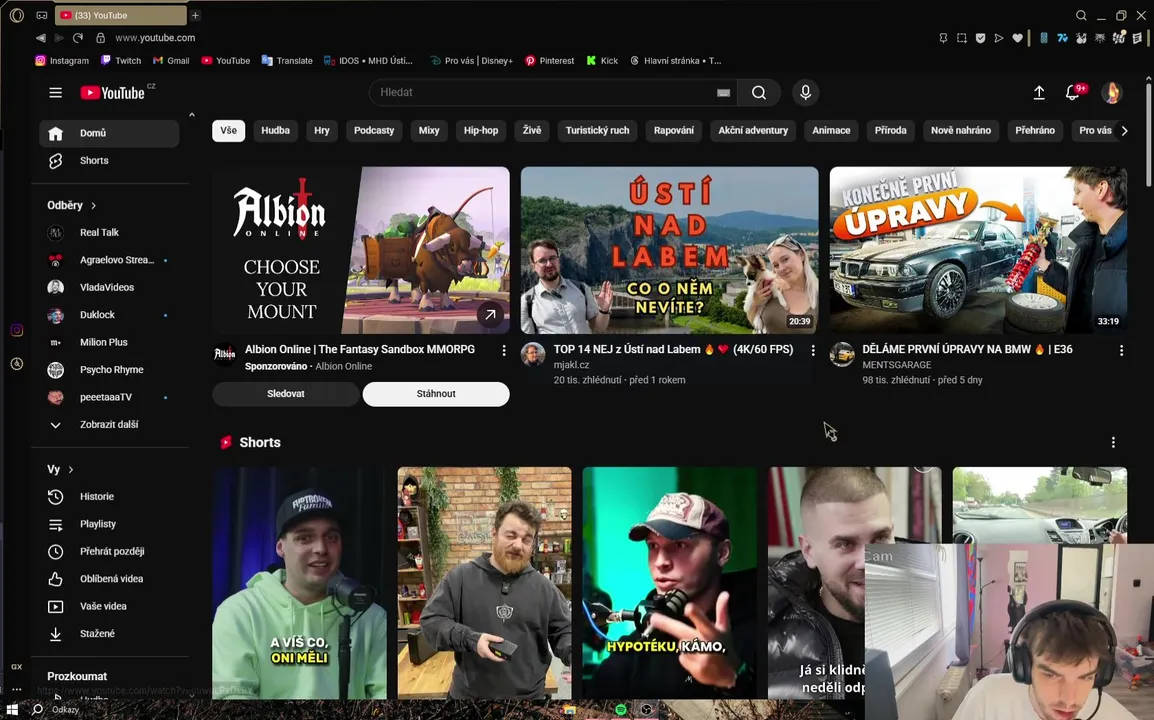The image size is (1154, 720).
Task: Reload the page in browser toolbar
Action: point(78,38)
